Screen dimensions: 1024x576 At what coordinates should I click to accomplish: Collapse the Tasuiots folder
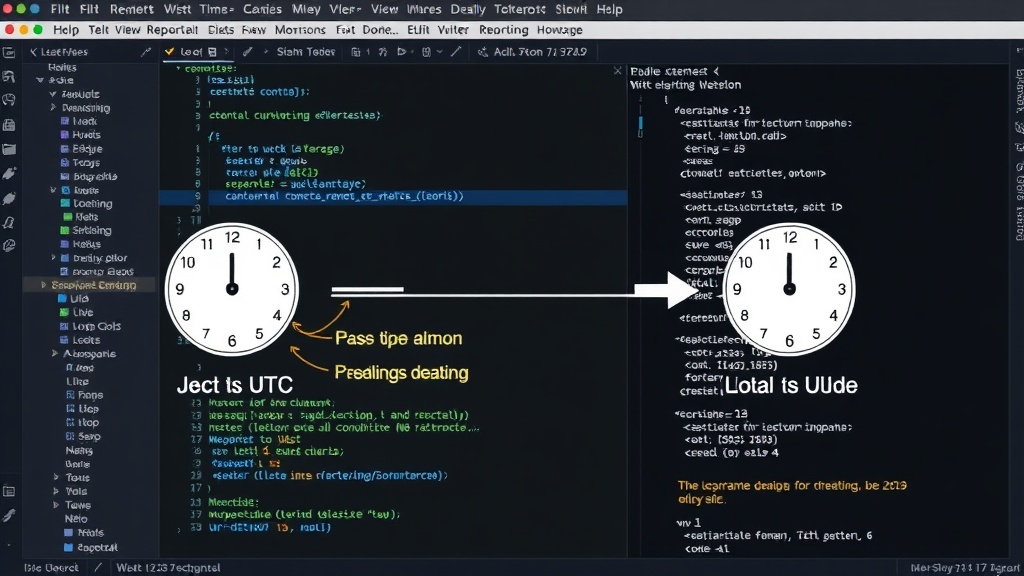pos(53,94)
